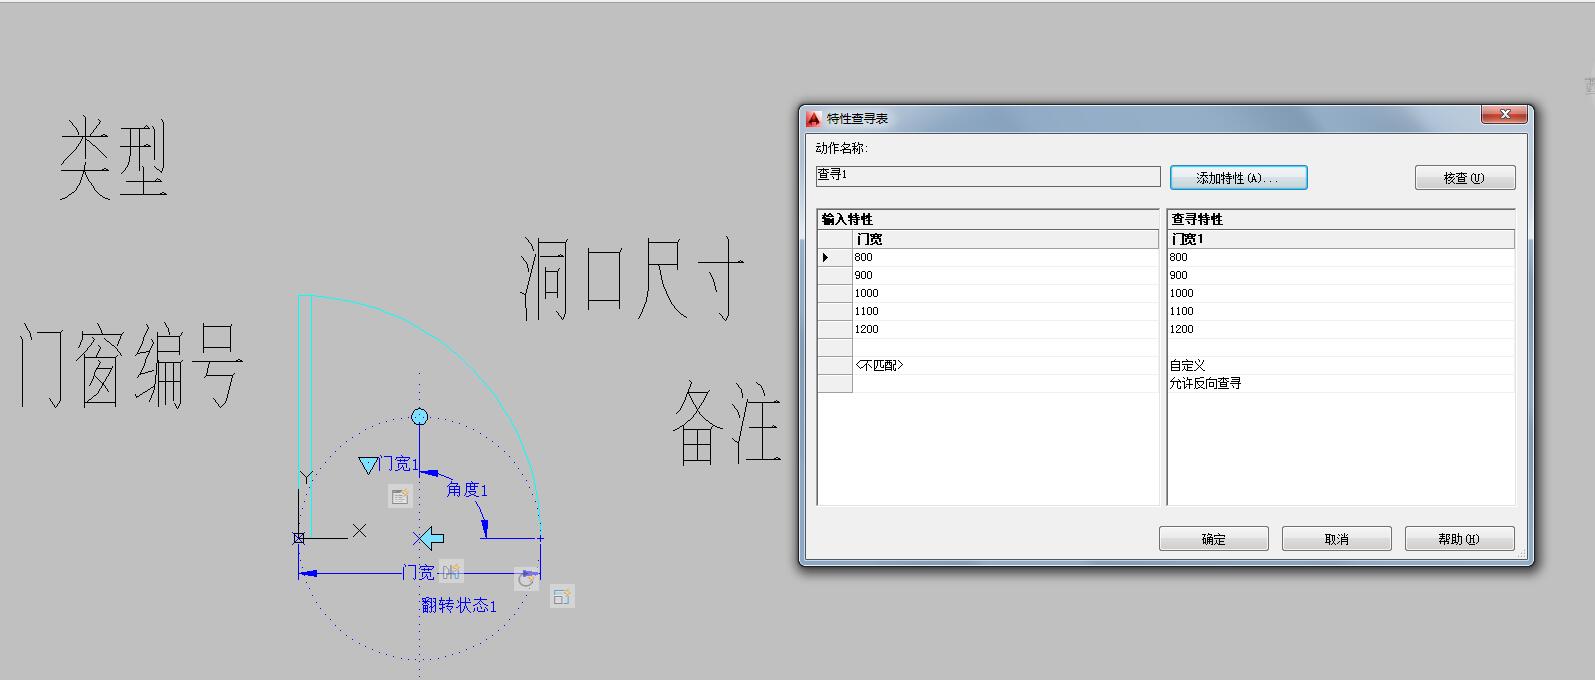Click 取消 to cancel the dialog
1595x680 pixels.
pos(1336,539)
